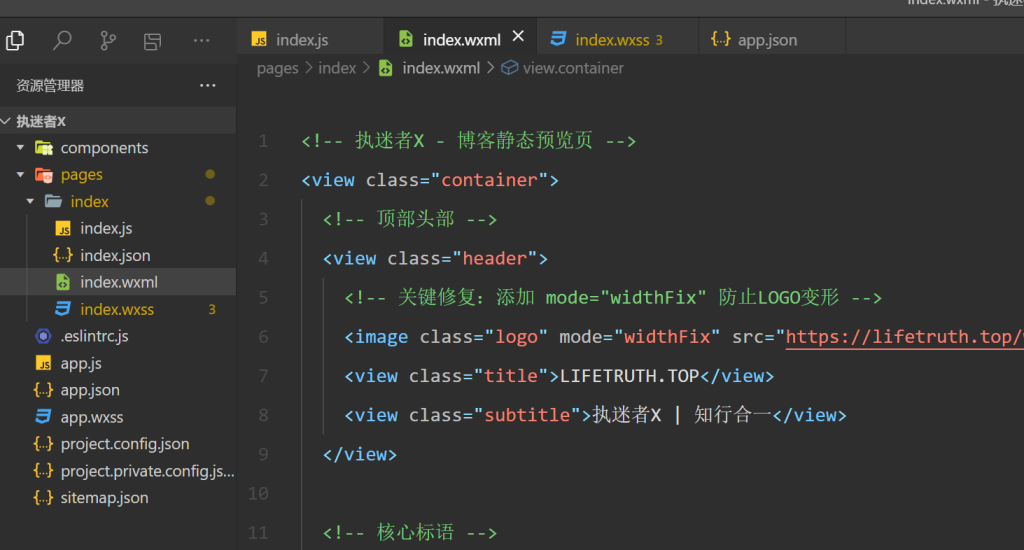Open the Source Control branch icon

[x=108, y=40]
